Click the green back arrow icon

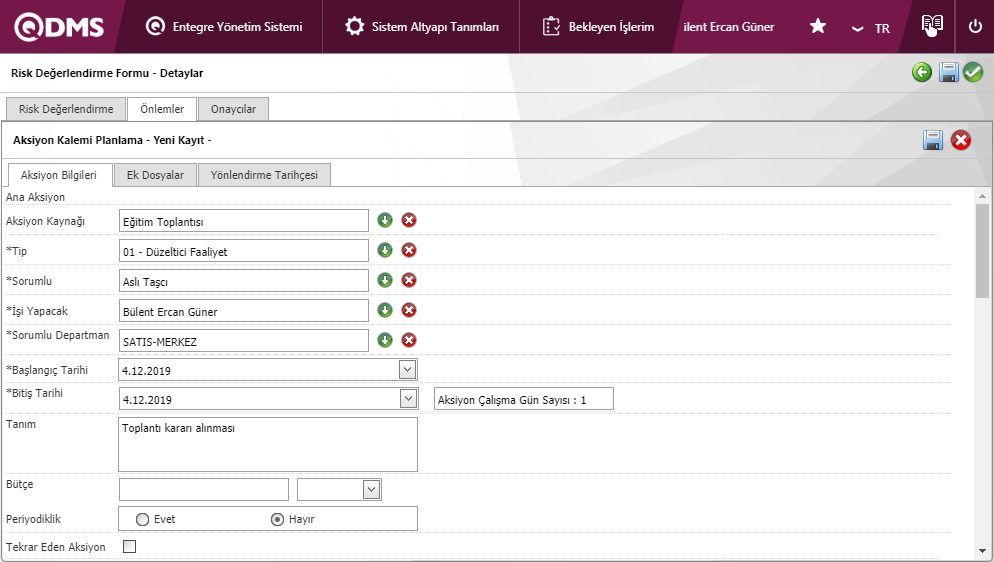(x=922, y=72)
